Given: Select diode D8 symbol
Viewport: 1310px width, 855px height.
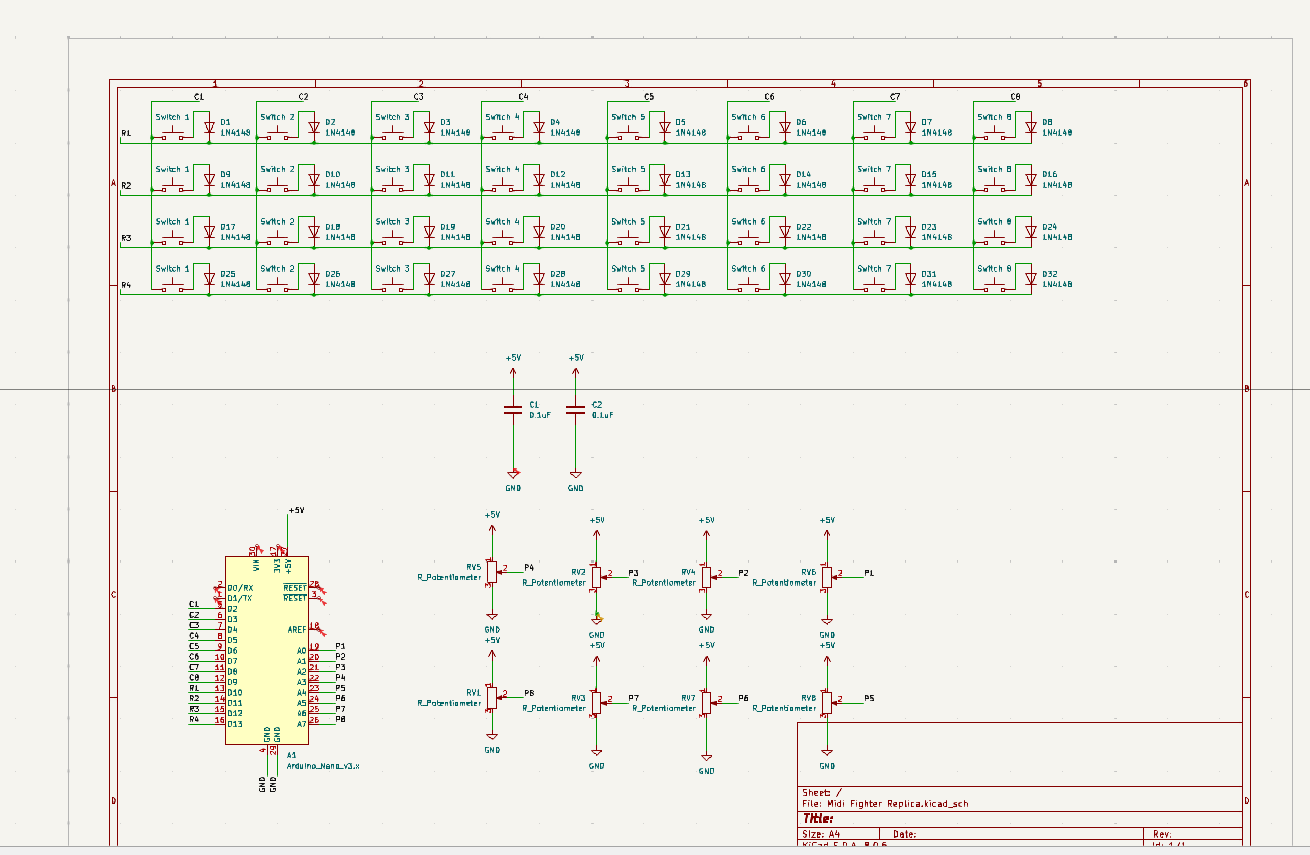Looking at the screenshot, I should (1031, 127).
